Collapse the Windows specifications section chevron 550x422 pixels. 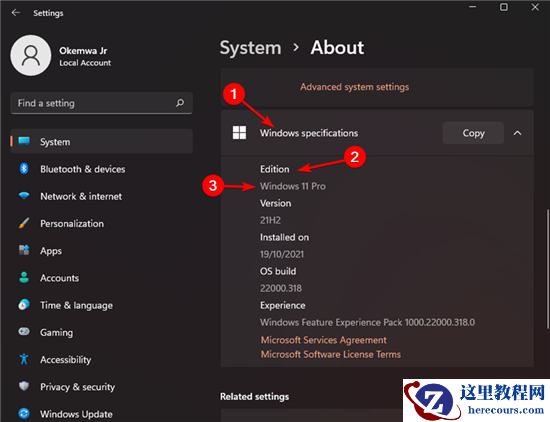(517, 133)
